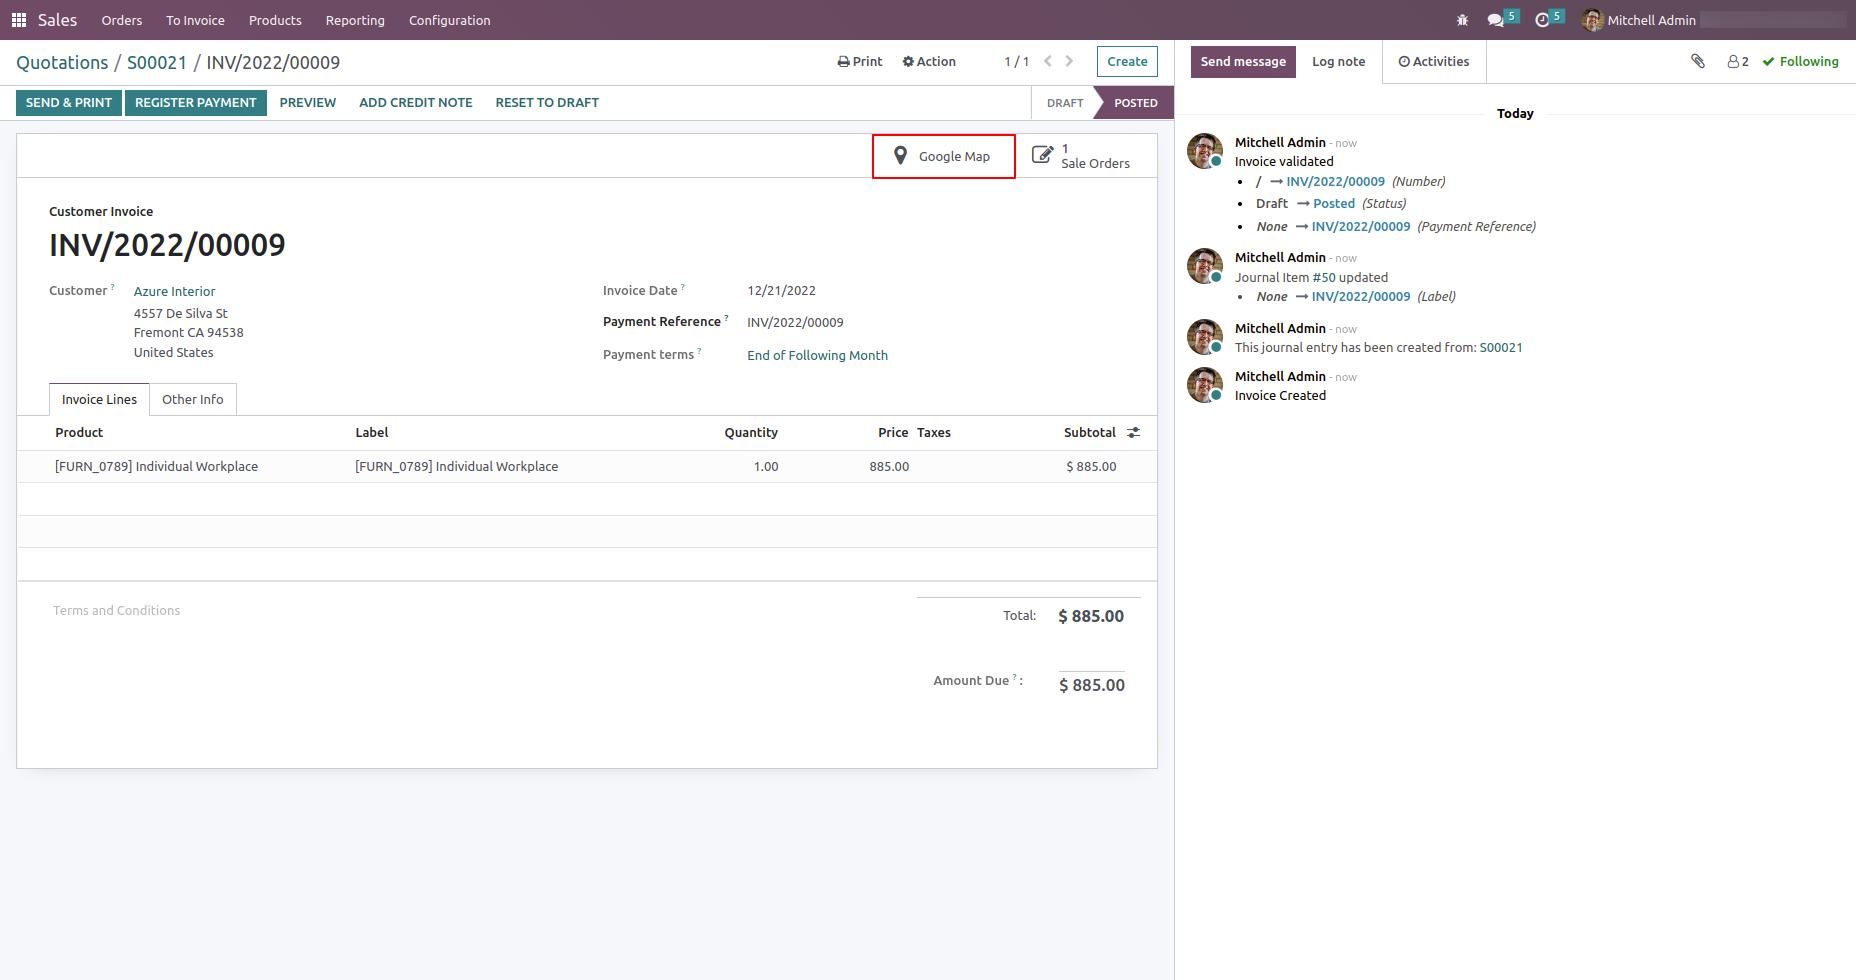Open the Action gear menu
Screen dimensions: 1856x980
pos(929,62)
